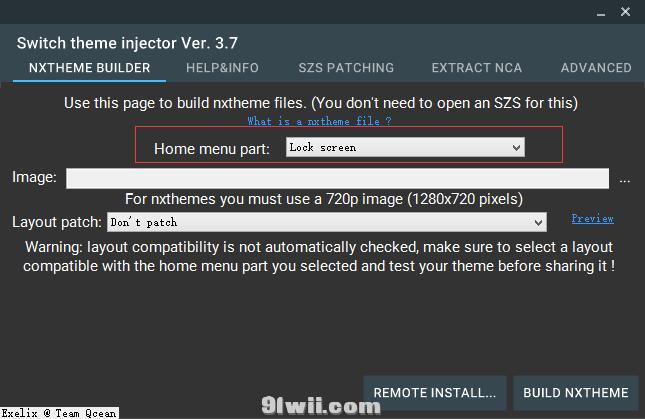Click the REMOTE INSTALL... button

[x=435, y=393]
